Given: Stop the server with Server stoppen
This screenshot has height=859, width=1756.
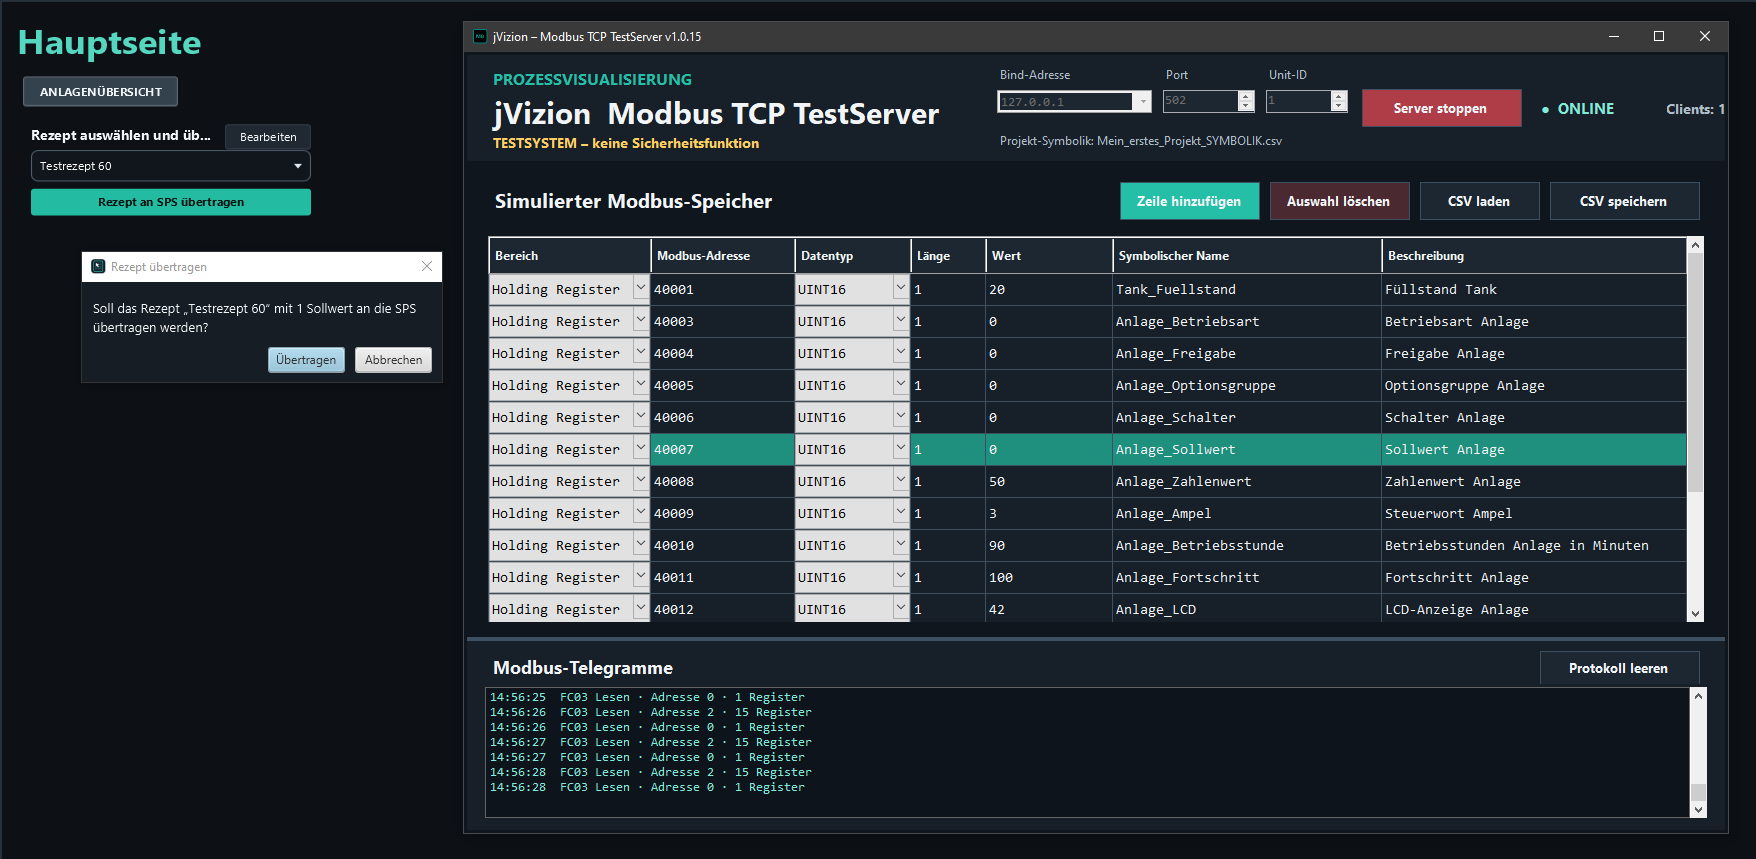Looking at the screenshot, I should tap(1441, 108).
